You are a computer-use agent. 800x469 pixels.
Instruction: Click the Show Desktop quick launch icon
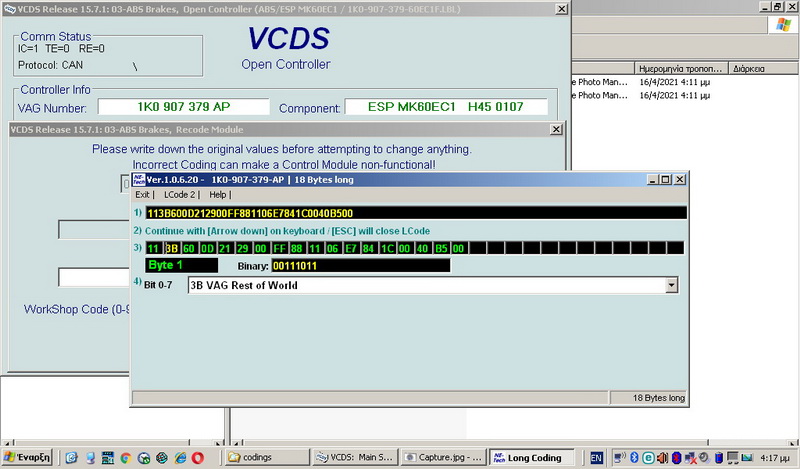(x=90, y=458)
